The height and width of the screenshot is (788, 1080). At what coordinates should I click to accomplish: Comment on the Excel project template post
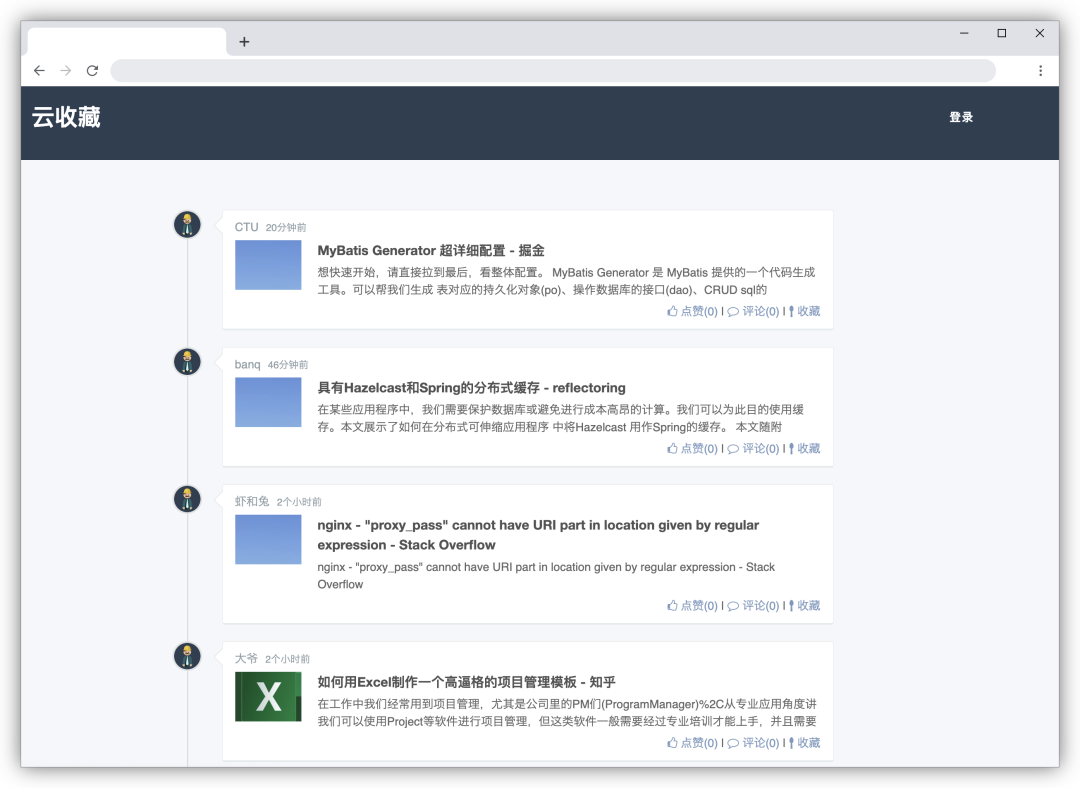pyautogui.click(x=754, y=743)
